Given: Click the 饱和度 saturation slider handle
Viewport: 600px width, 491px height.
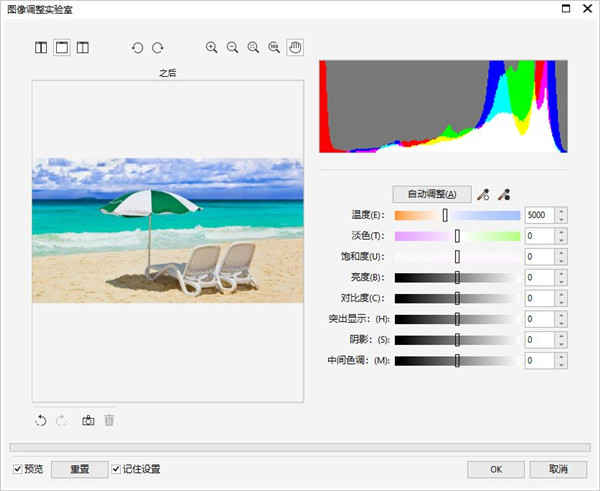Looking at the screenshot, I should tap(457, 257).
